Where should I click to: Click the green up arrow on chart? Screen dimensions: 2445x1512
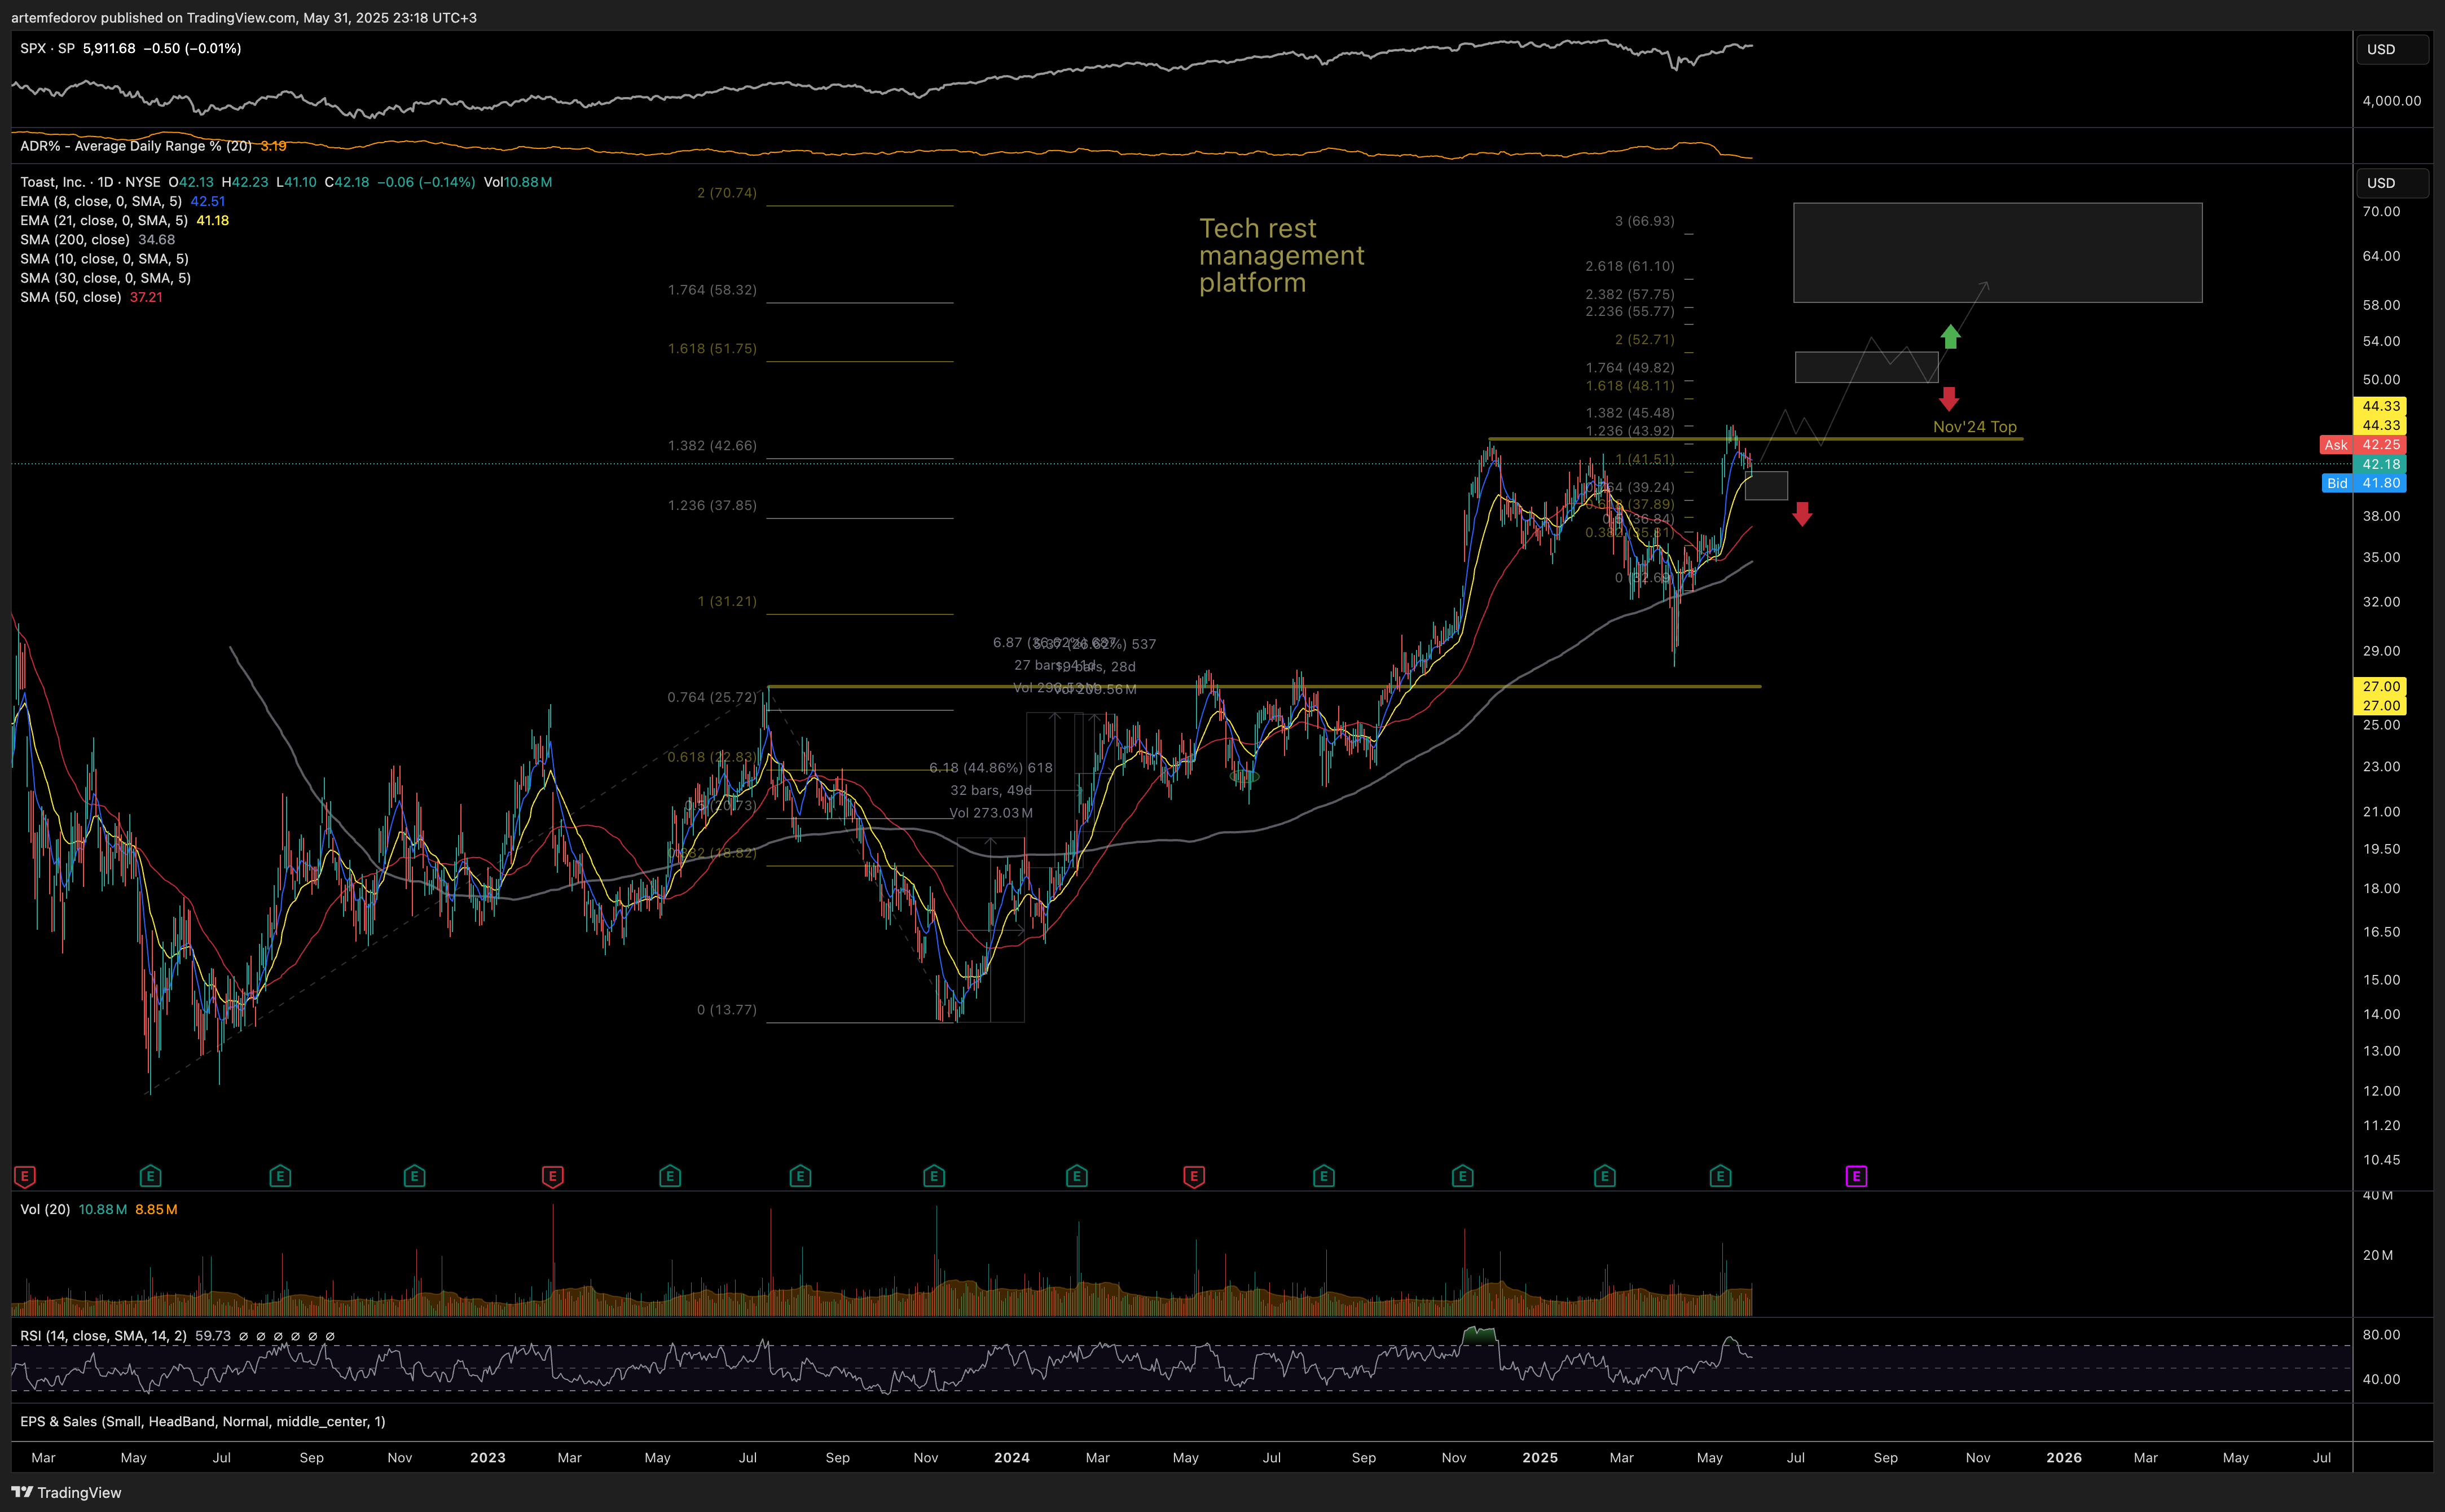pyautogui.click(x=1950, y=336)
